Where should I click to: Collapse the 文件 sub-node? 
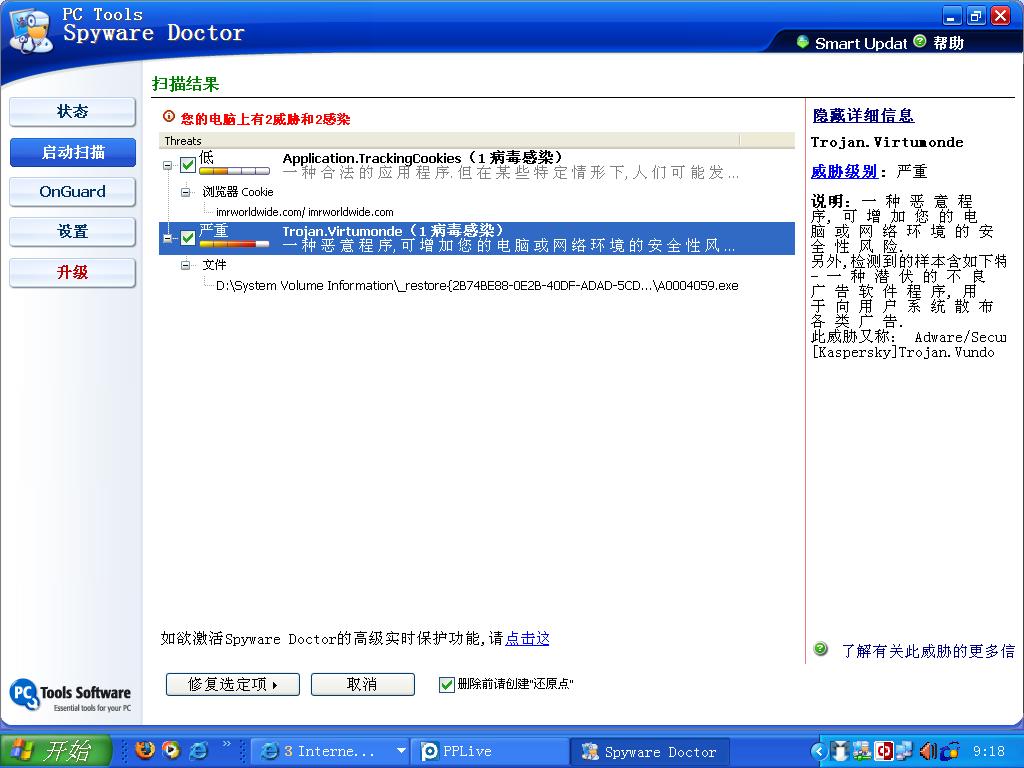pyautogui.click(x=186, y=264)
